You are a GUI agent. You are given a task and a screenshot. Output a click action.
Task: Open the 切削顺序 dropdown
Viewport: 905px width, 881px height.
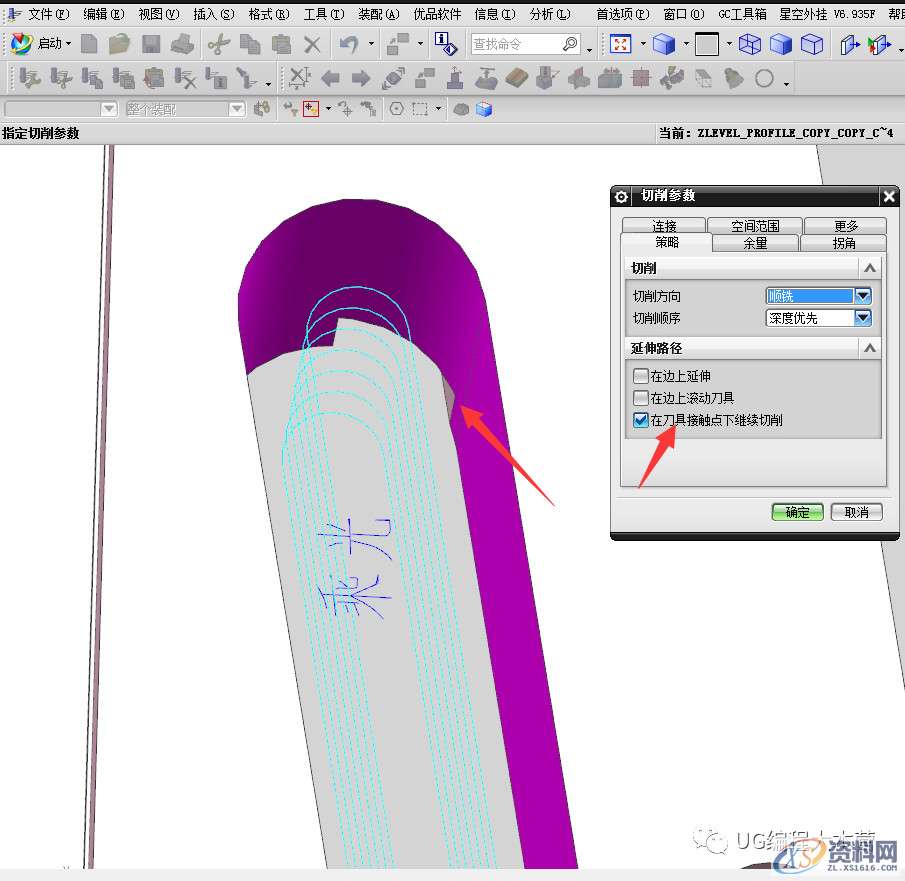(x=862, y=318)
